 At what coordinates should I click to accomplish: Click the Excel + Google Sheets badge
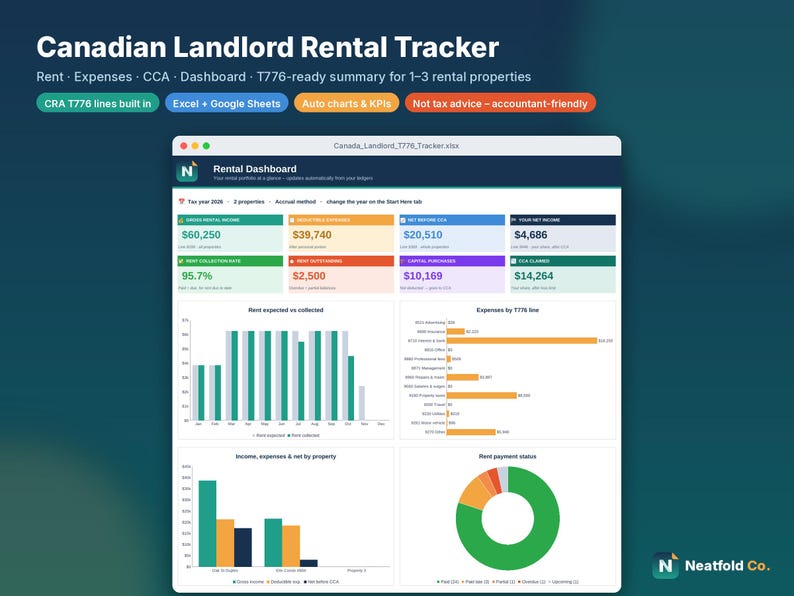226,103
